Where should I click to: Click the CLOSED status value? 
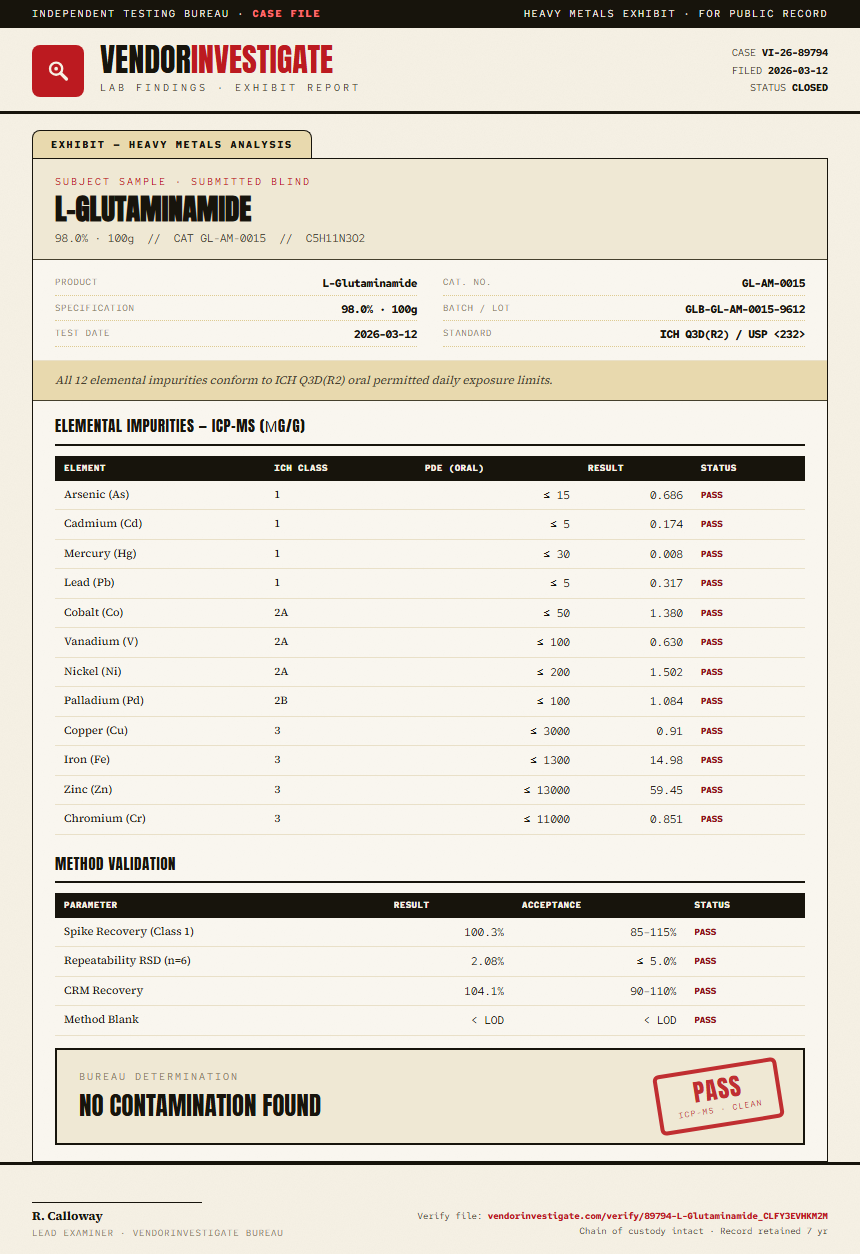[x=810, y=88]
